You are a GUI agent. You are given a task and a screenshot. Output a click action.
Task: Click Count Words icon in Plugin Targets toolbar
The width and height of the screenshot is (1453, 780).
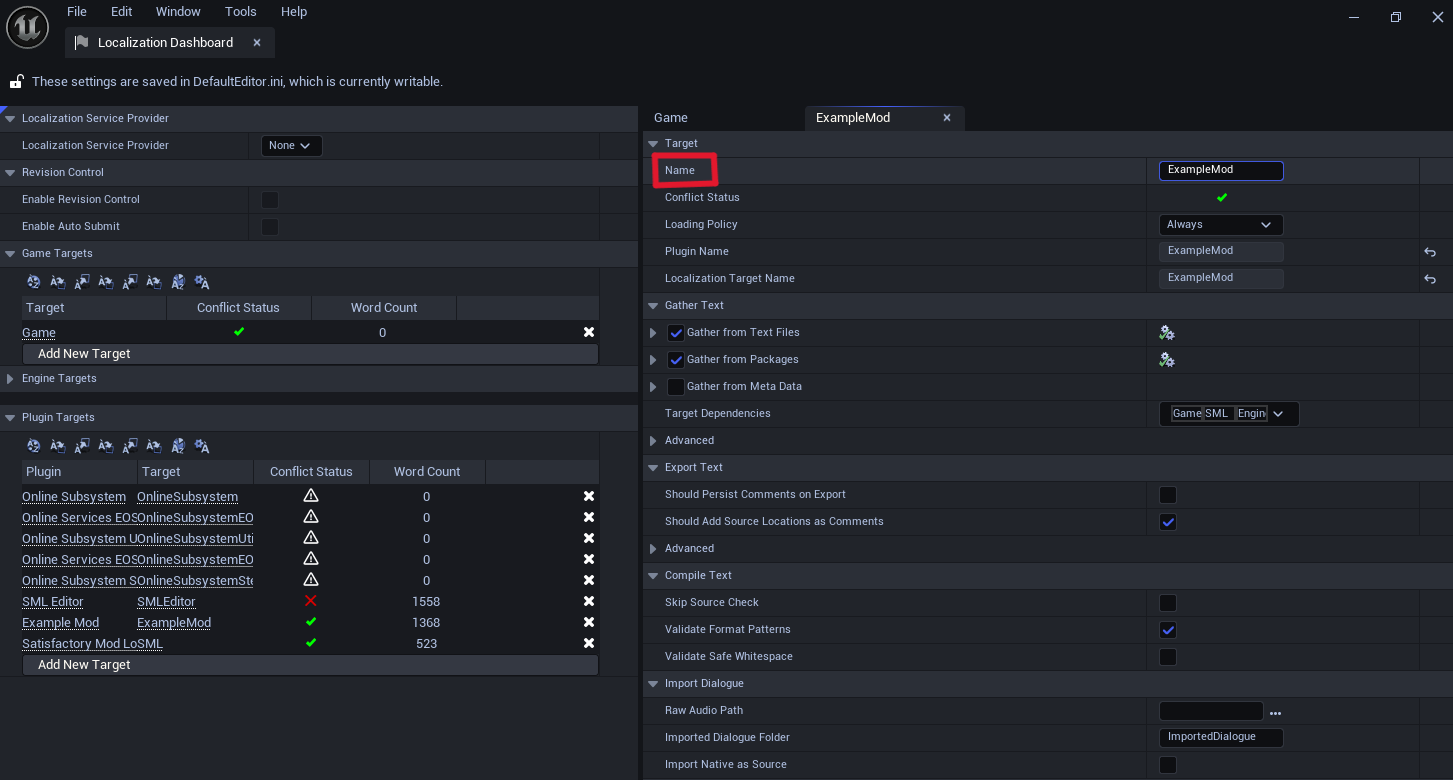(x=178, y=446)
